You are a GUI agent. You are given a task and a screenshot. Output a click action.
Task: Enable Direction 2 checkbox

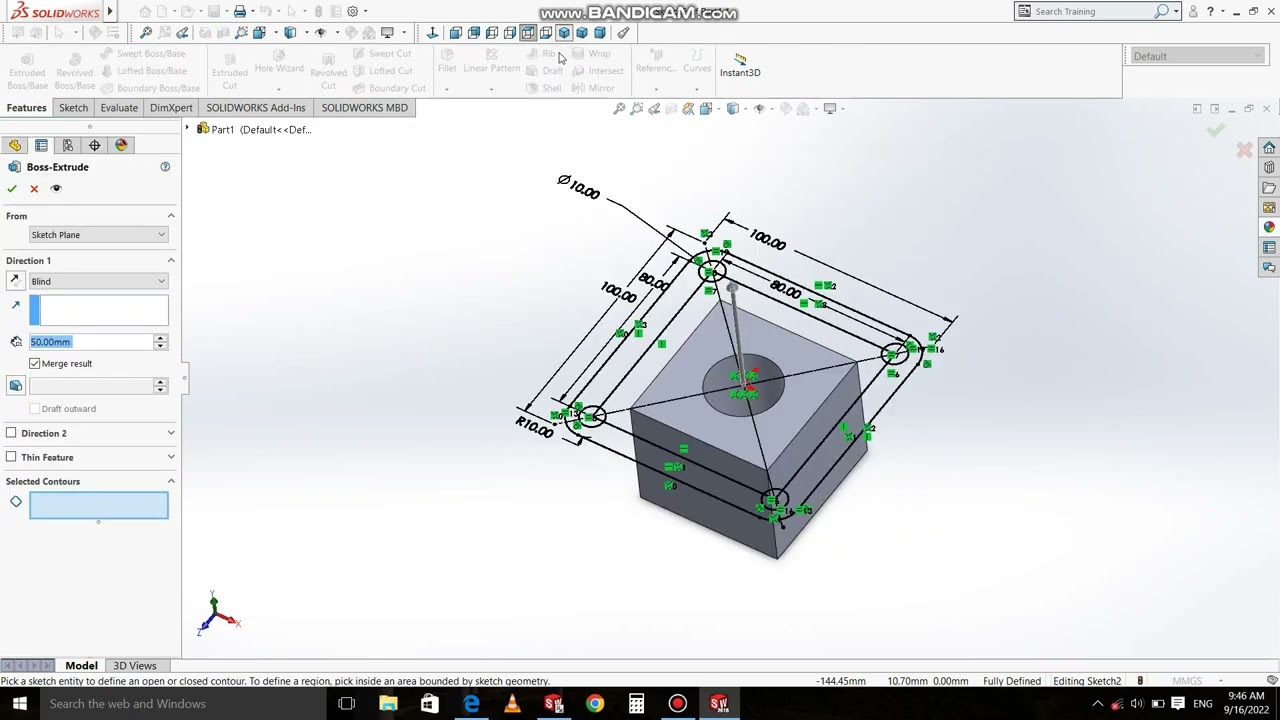tap(11, 433)
